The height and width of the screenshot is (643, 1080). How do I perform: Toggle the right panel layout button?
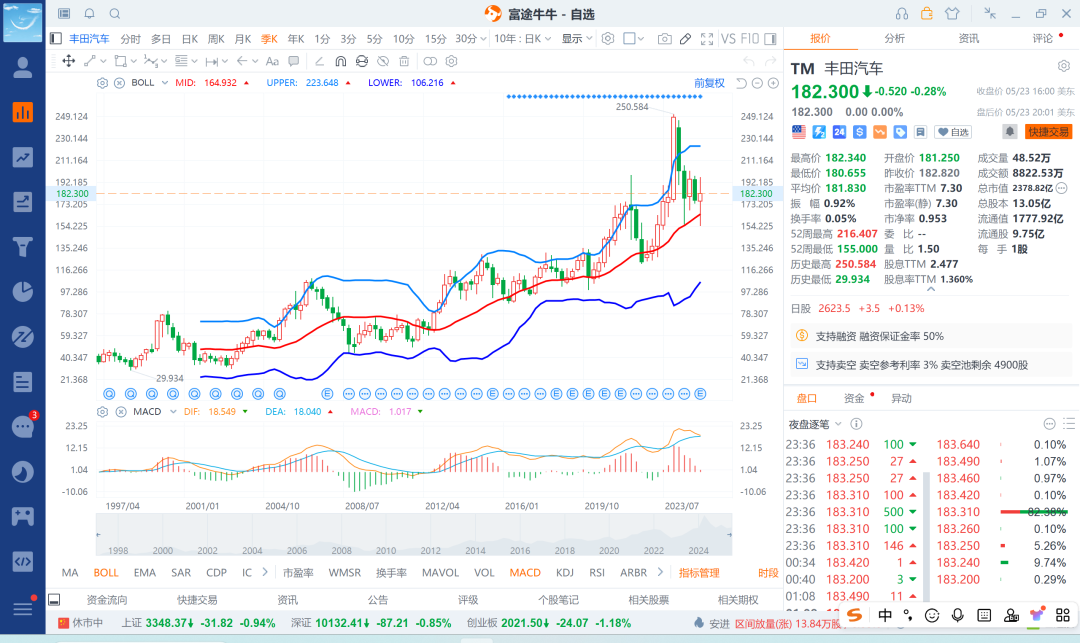click(770, 39)
